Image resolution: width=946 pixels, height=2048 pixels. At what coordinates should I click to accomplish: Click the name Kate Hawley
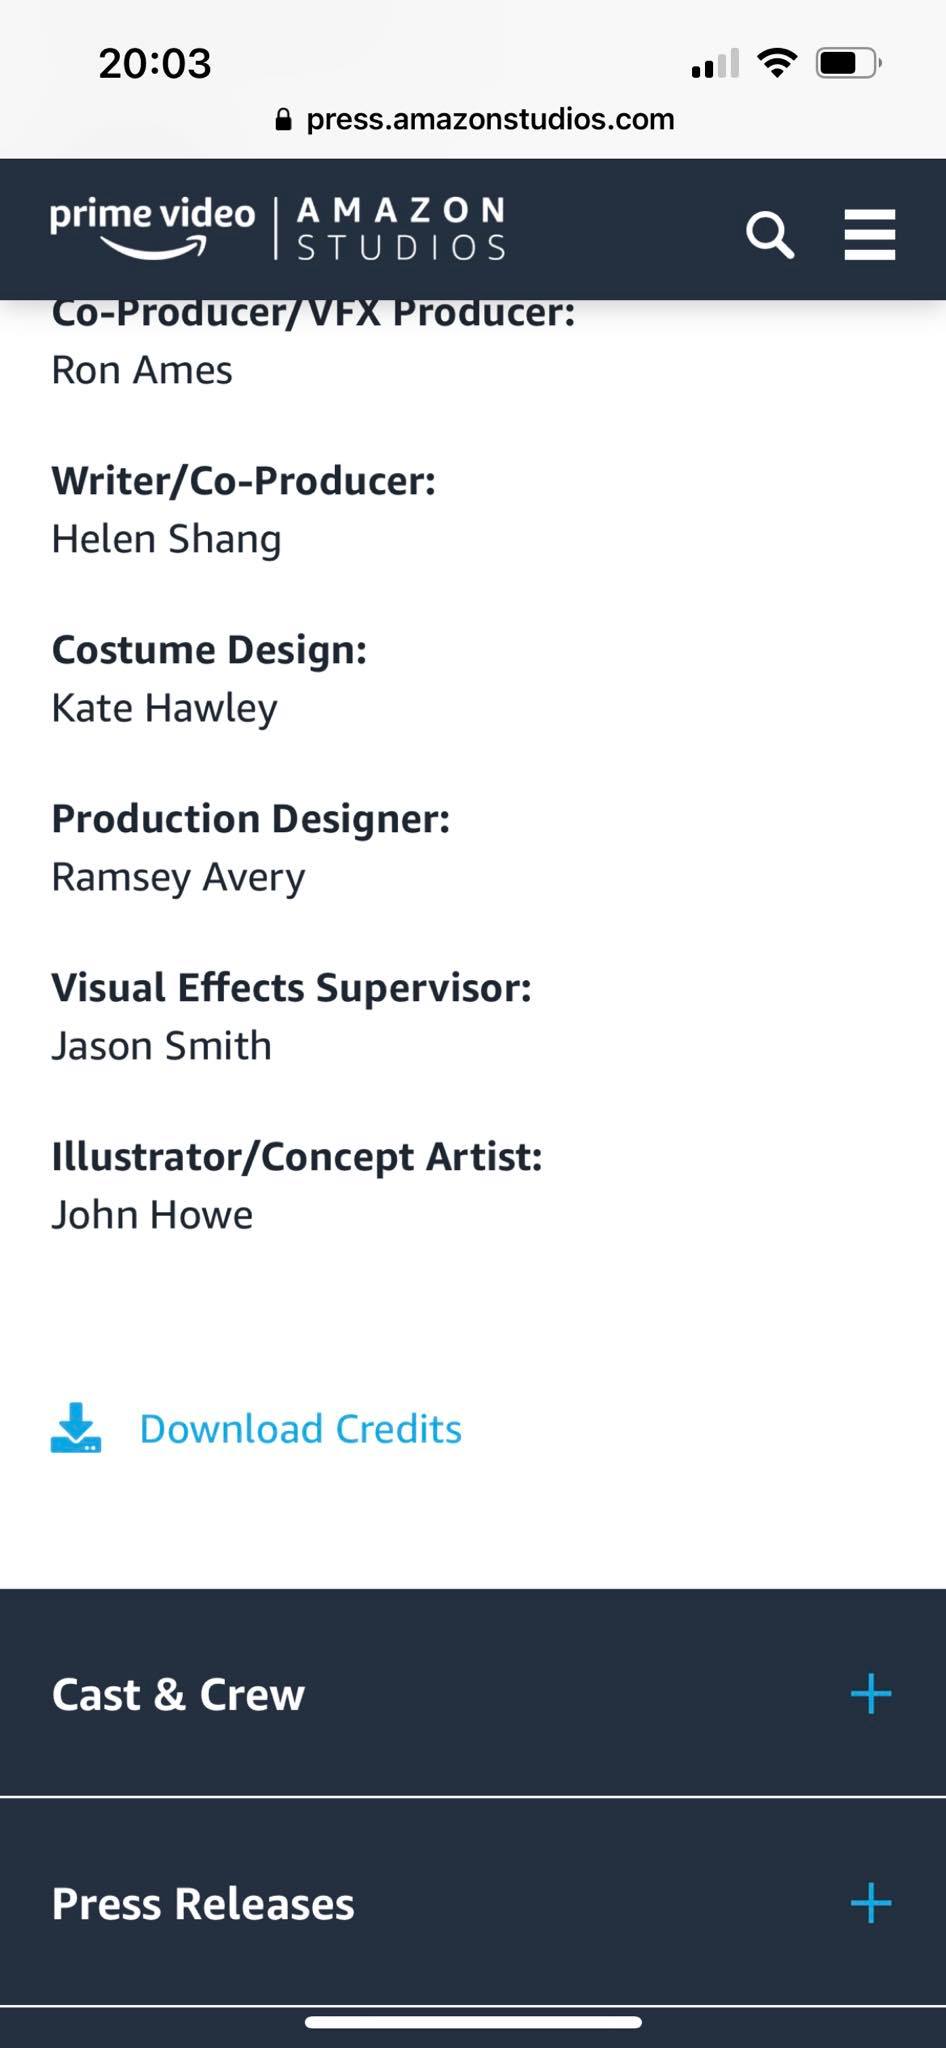click(164, 708)
